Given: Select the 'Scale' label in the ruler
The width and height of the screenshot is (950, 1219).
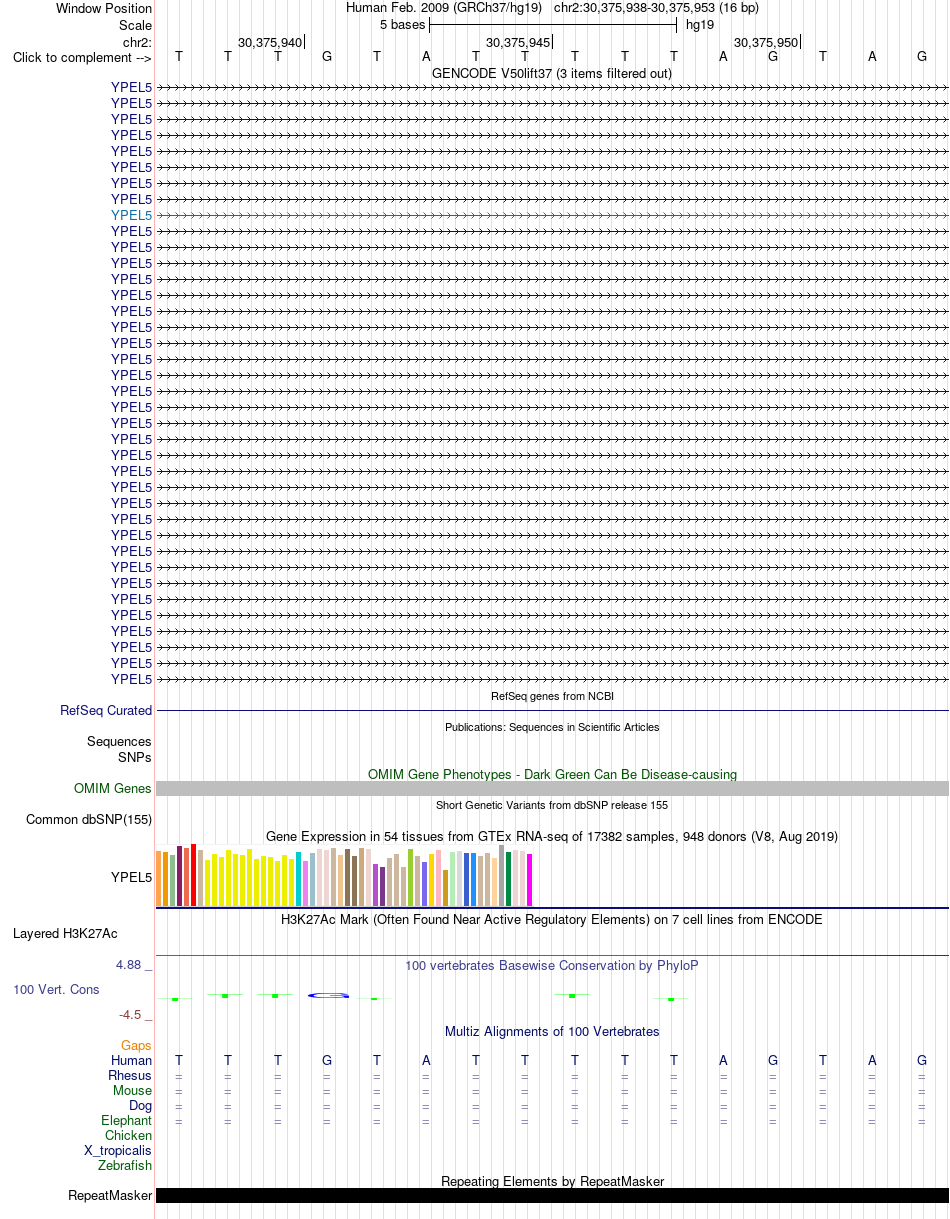Looking at the screenshot, I should [135, 25].
